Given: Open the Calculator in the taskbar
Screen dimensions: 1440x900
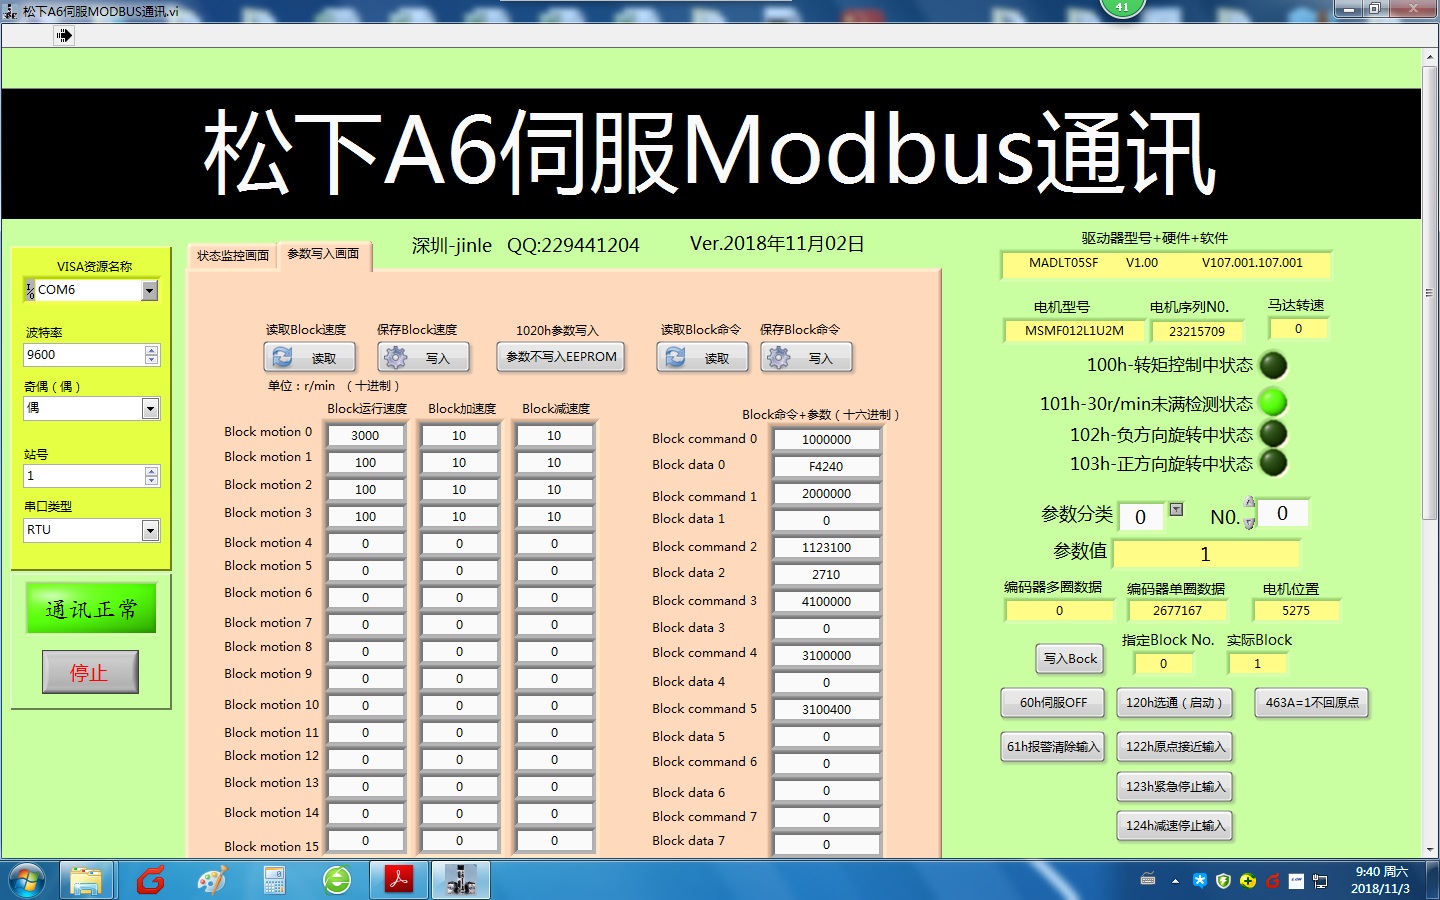Looking at the screenshot, I should tap(274, 880).
